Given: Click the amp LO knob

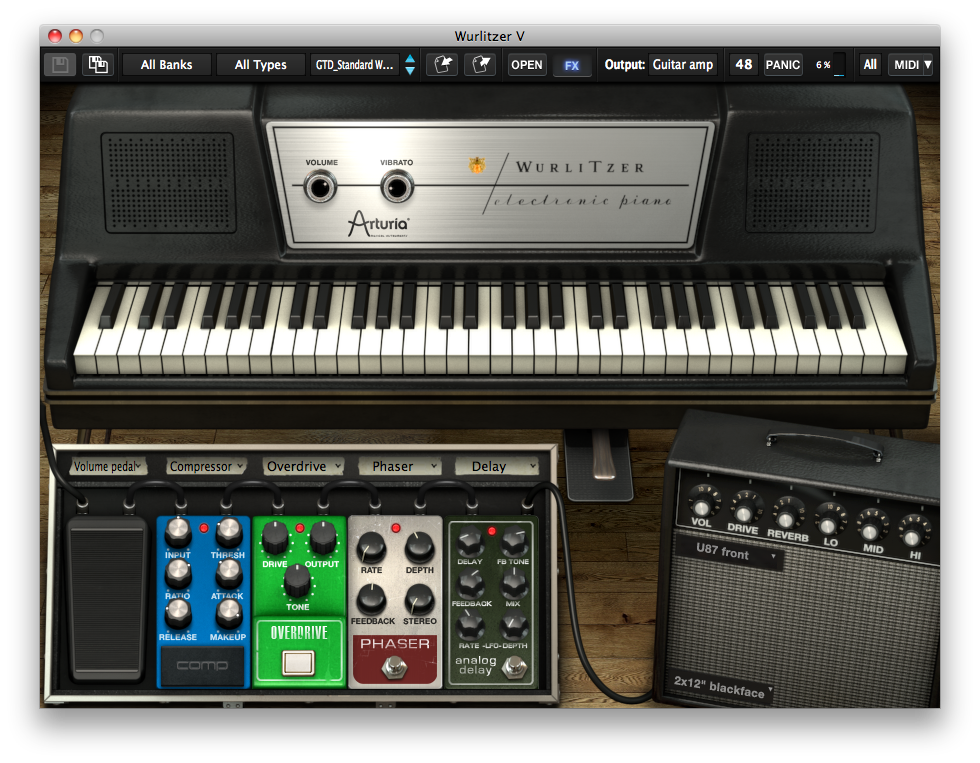Looking at the screenshot, I should coord(828,524).
